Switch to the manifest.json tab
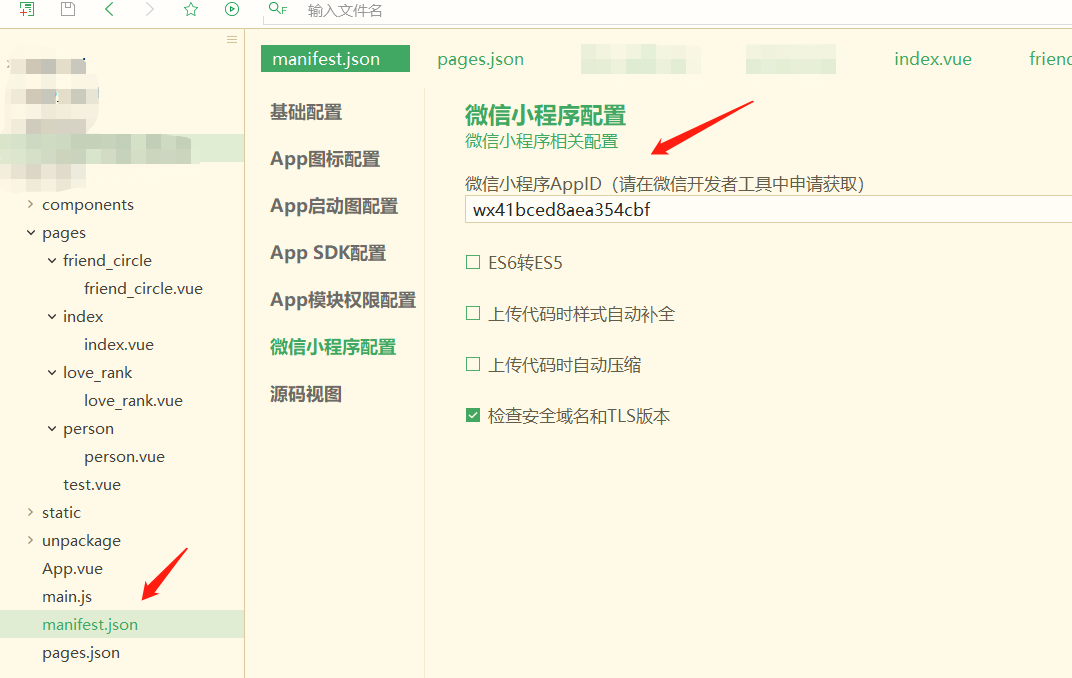This screenshot has height=678, width=1072. 336,59
